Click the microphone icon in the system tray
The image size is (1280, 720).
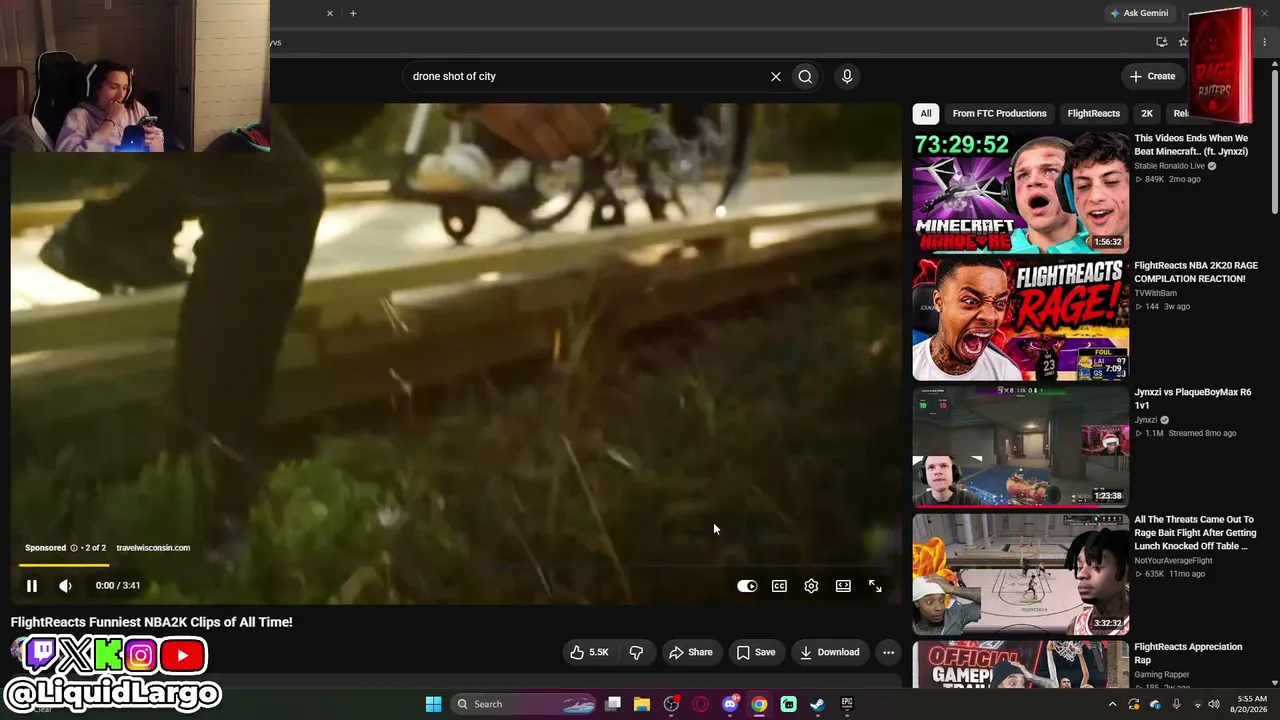tap(1177, 704)
